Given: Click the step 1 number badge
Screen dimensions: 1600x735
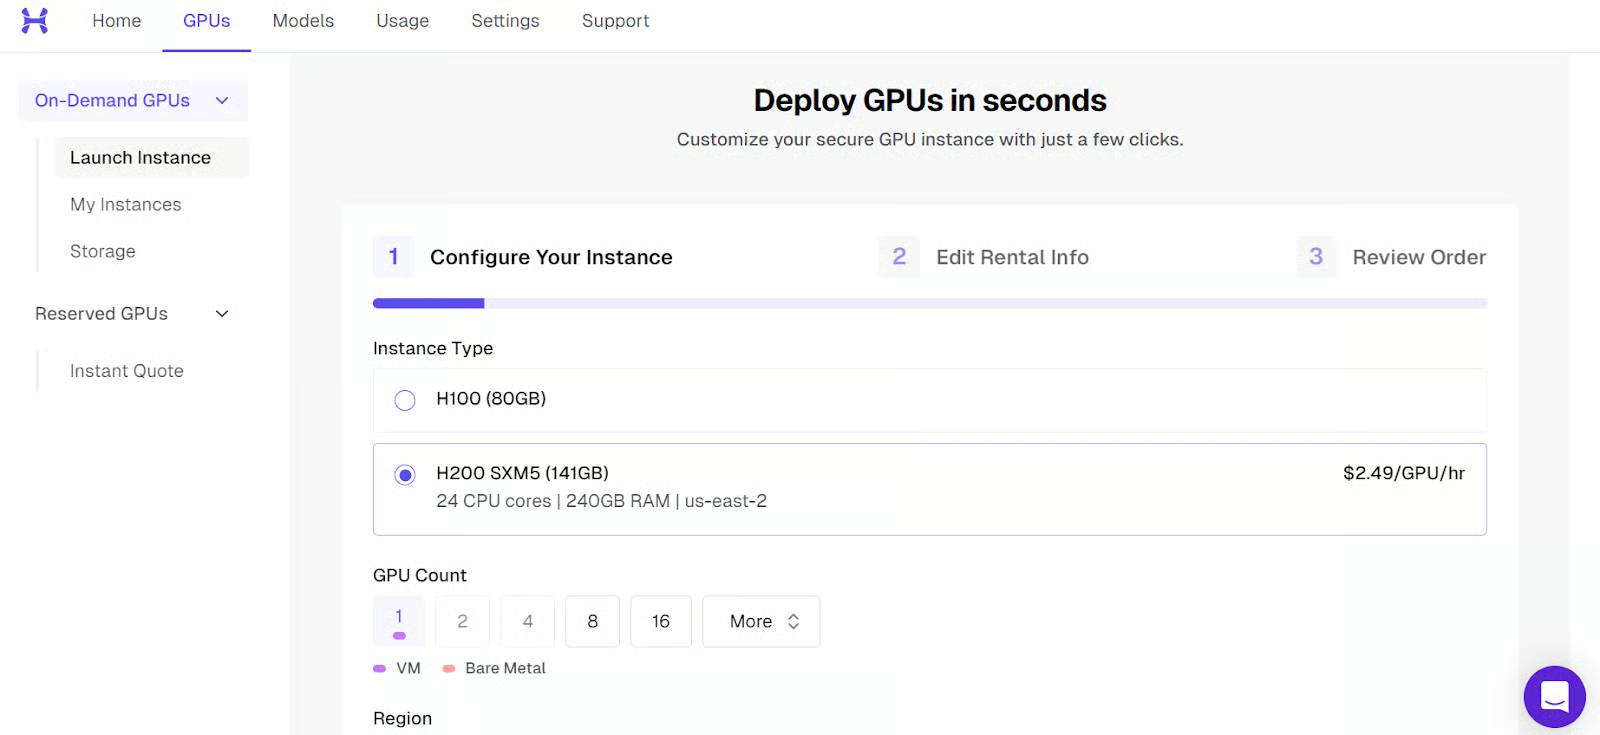Looking at the screenshot, I should 393,257.
